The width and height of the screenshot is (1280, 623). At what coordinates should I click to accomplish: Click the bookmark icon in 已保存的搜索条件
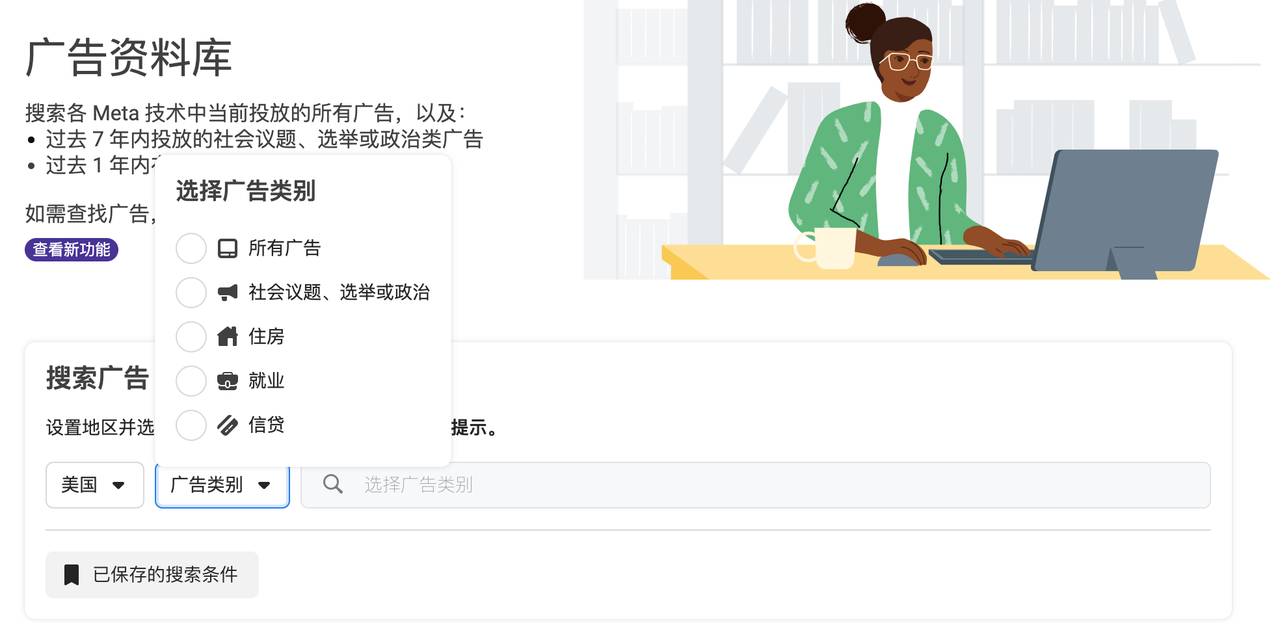[x=71, y=575]
